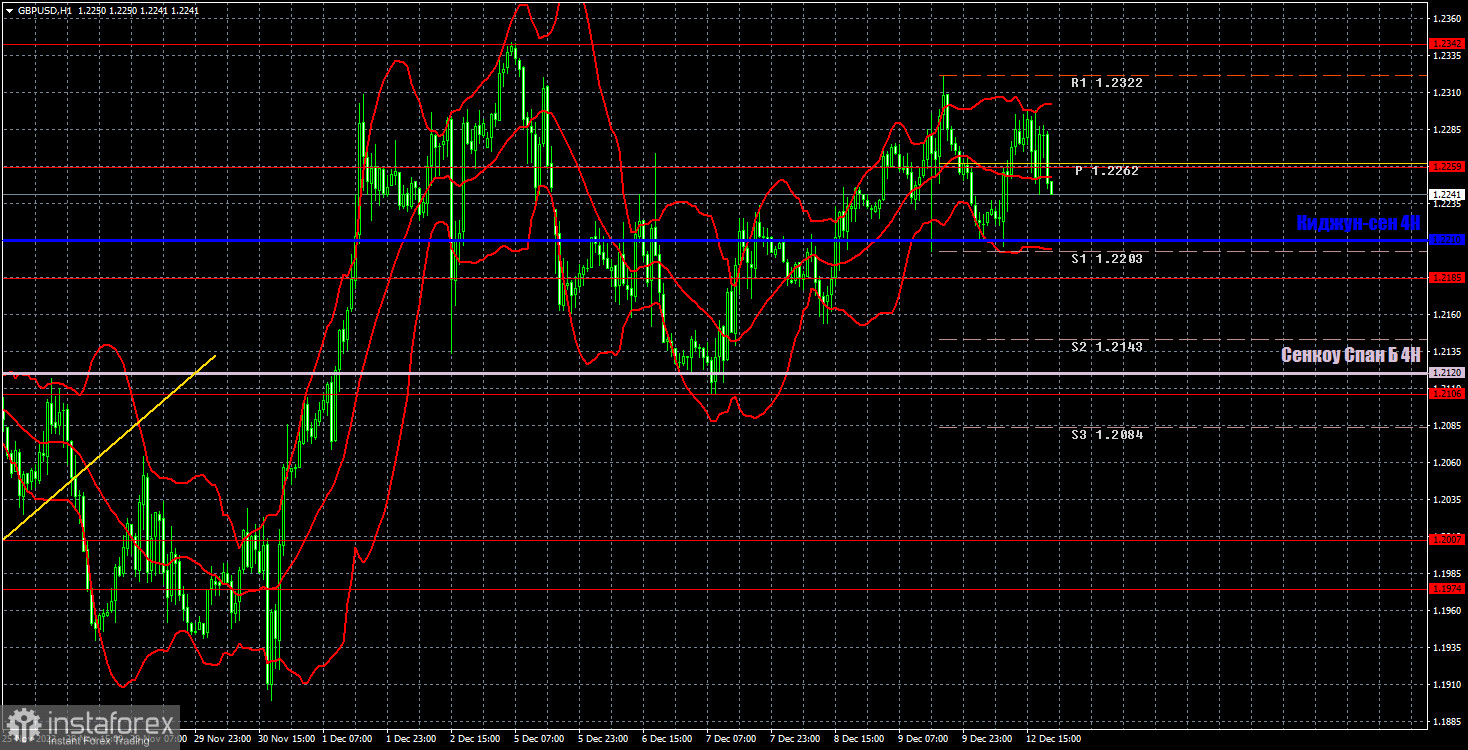Click the red 1.2259 price tag
Image resolution: width=1468 pixels, height=750 pixels.
pos(1447,166)
